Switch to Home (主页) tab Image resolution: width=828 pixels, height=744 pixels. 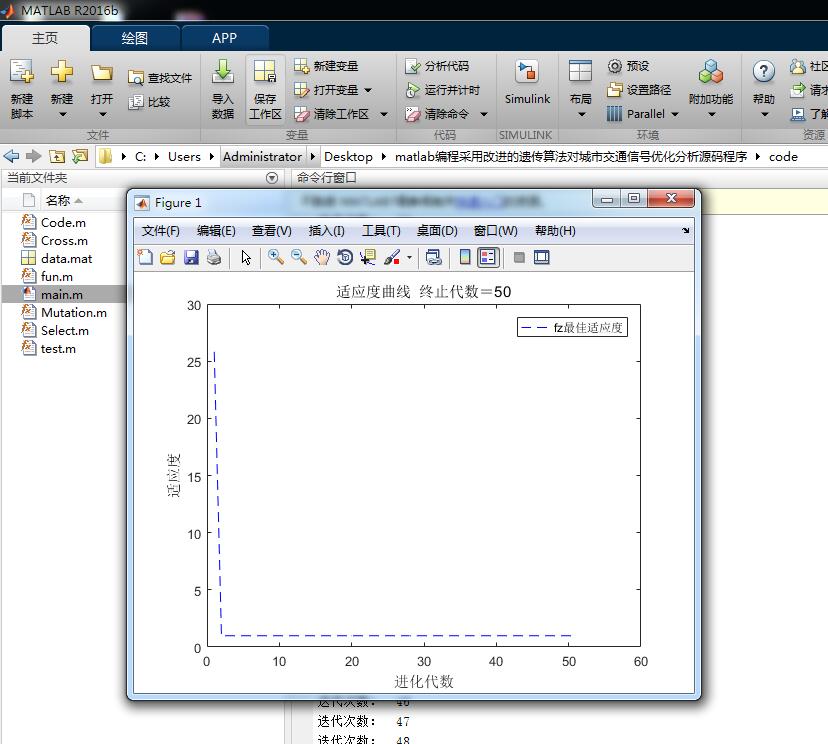click(x=45, y=38)
